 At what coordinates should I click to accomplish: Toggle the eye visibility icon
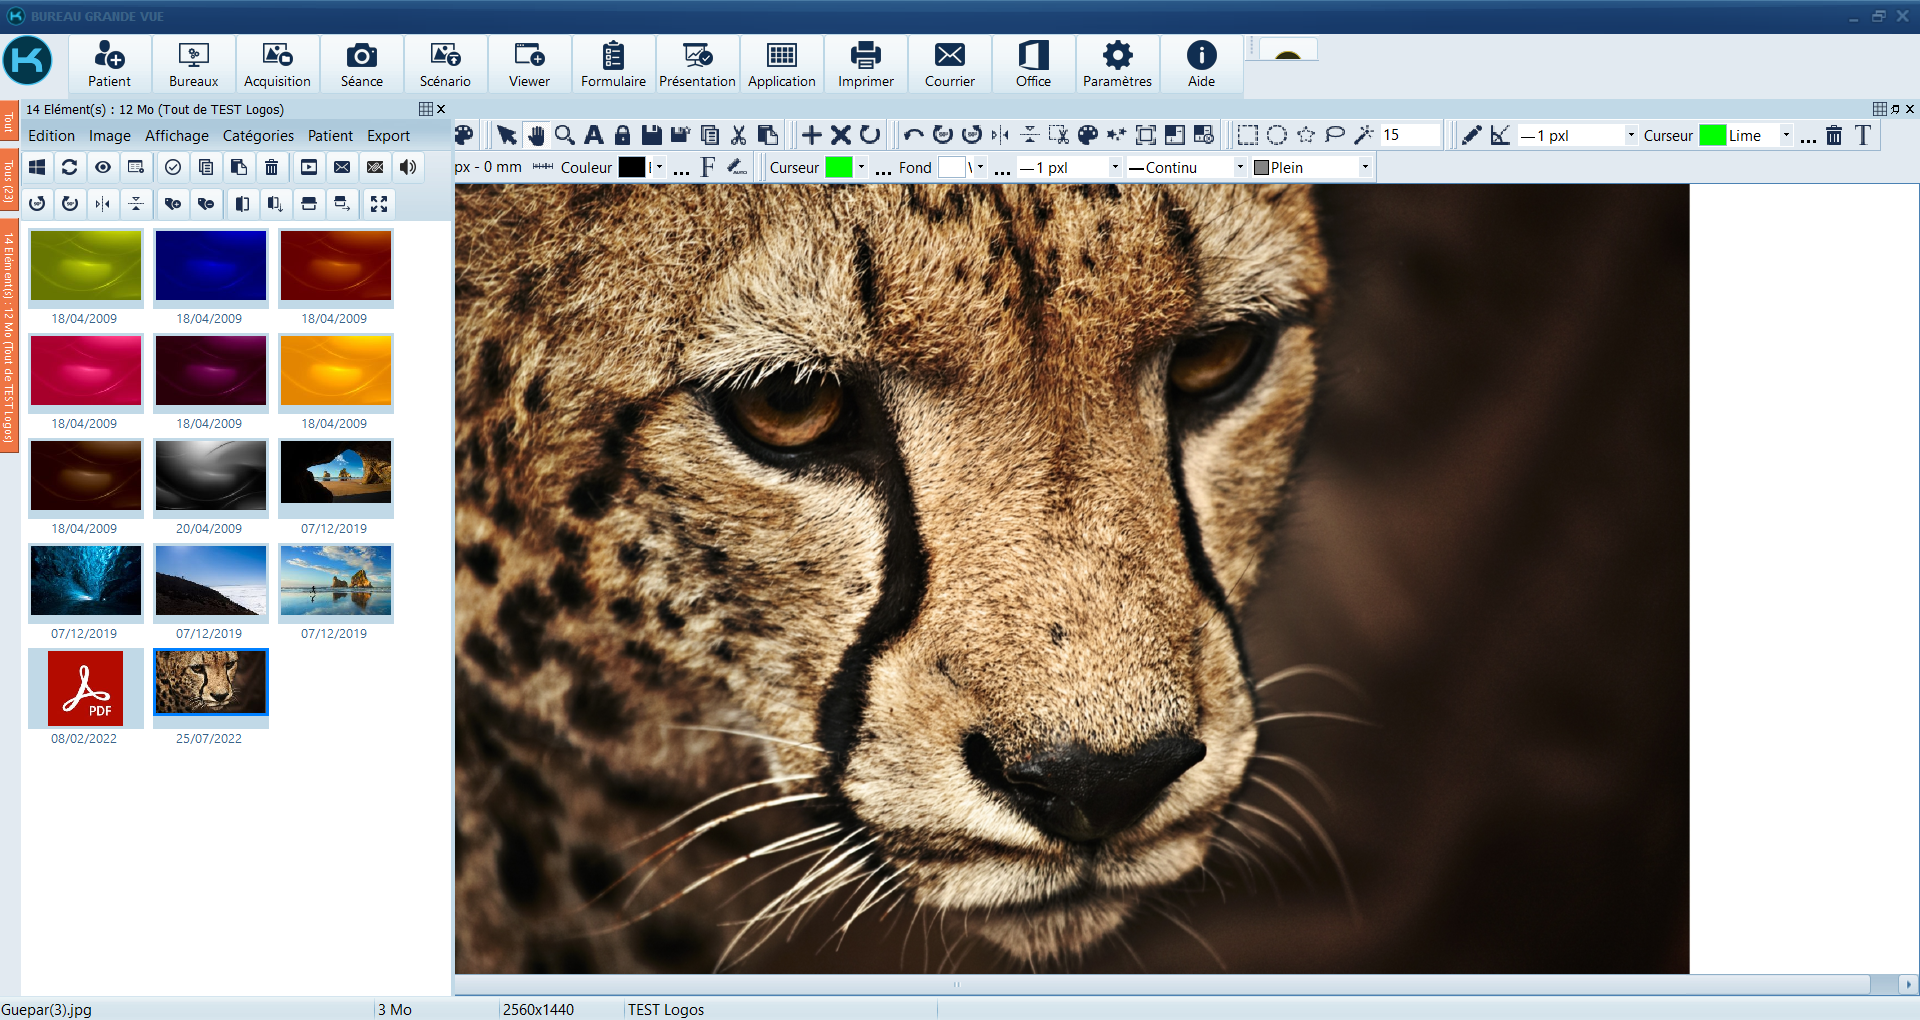click(103, 167)
